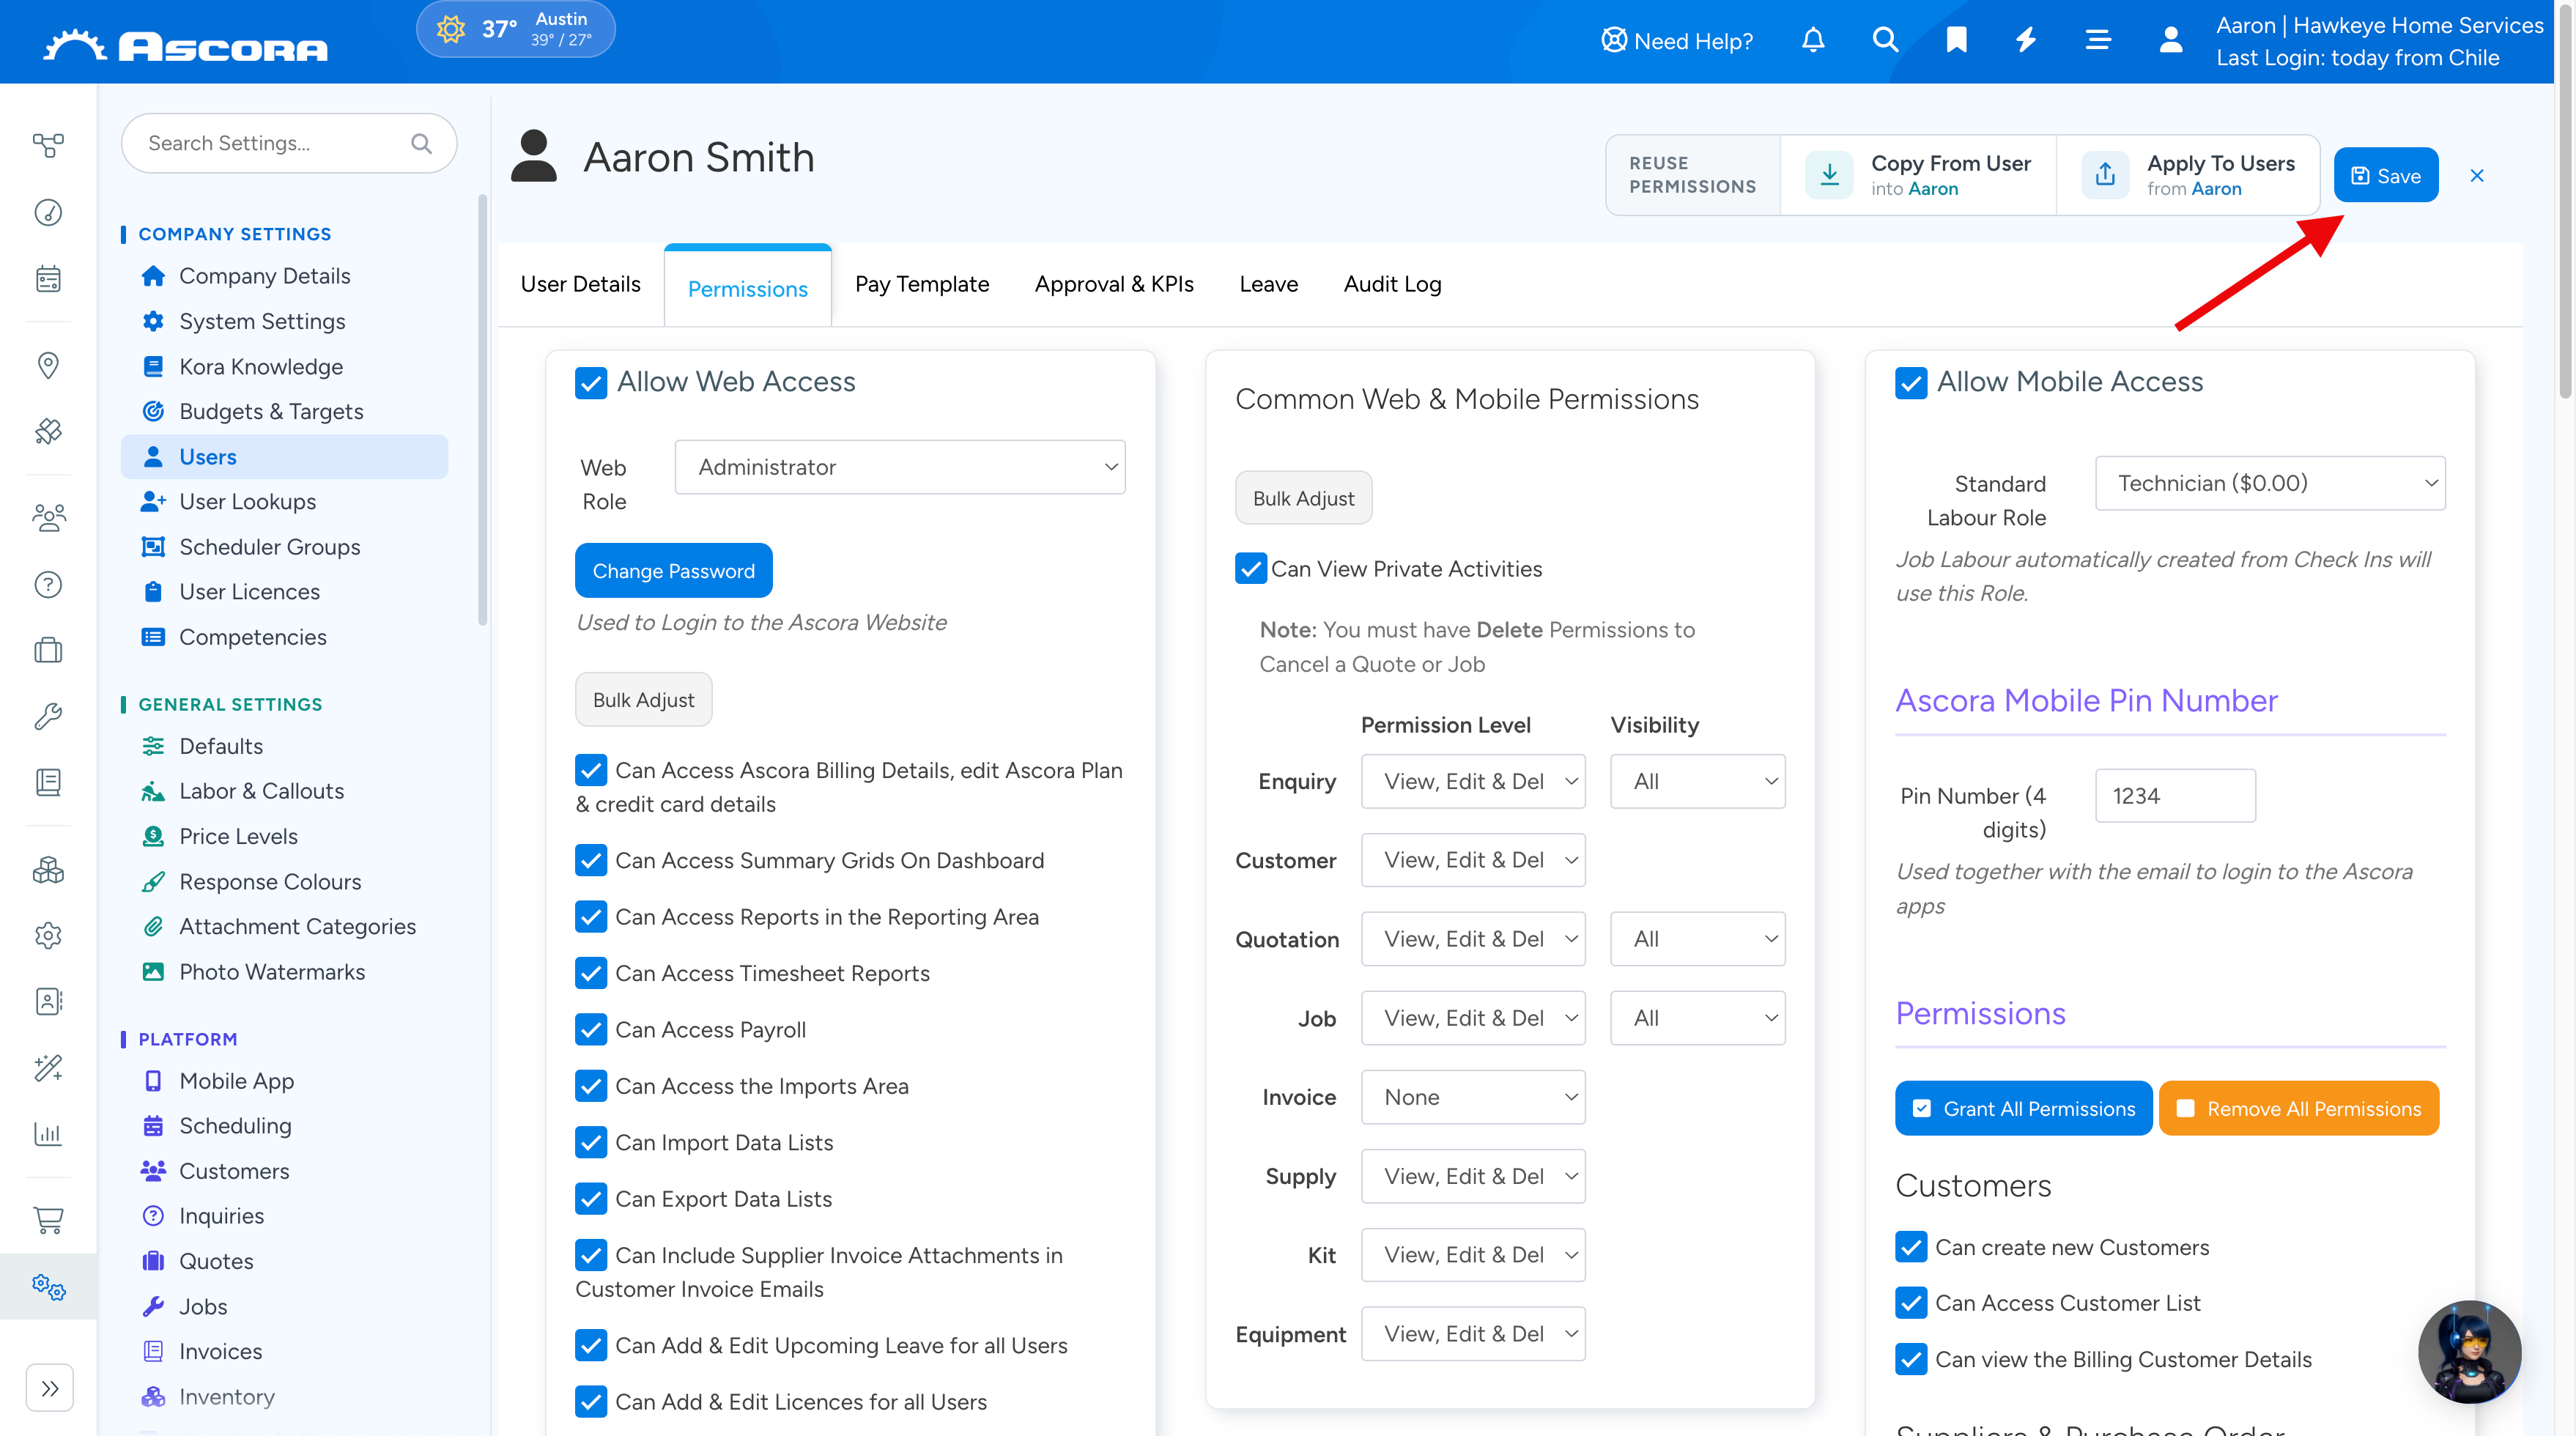Open the boxes inventory icon in left rail
The height and width of the screenshot is (1436, 2576).
[48, 870]
